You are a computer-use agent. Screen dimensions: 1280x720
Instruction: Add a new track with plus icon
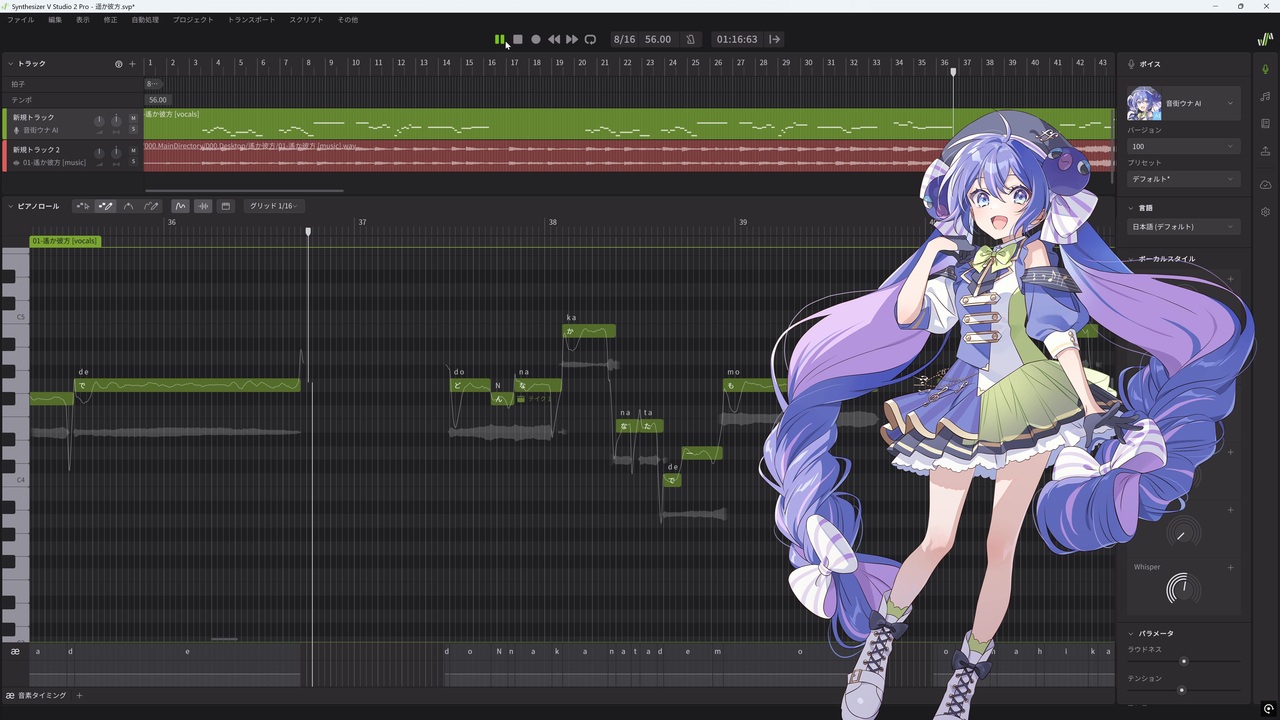pos(132,64)
